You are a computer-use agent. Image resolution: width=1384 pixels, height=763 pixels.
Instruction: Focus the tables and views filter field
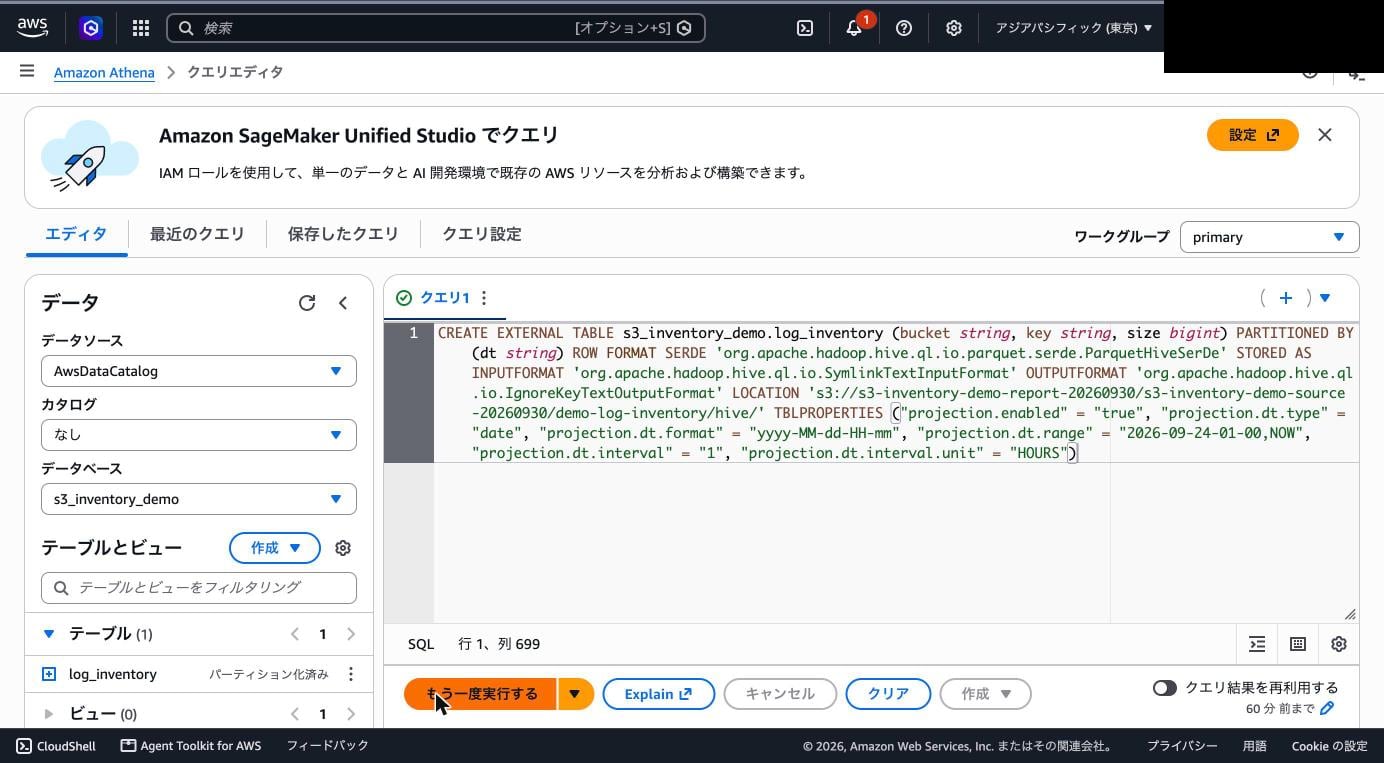click(199, 588)
